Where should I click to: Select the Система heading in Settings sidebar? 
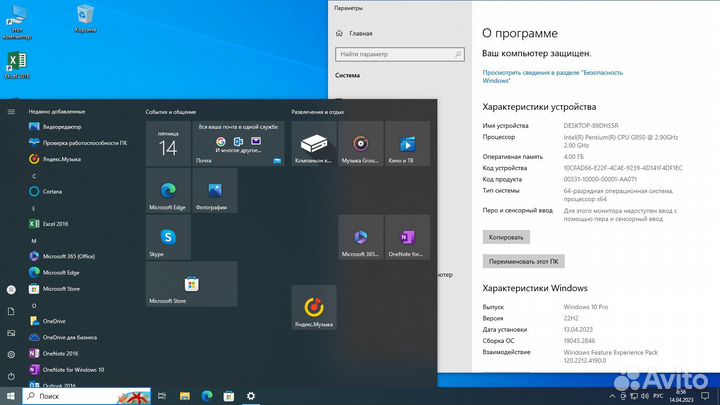click(348, 75)
